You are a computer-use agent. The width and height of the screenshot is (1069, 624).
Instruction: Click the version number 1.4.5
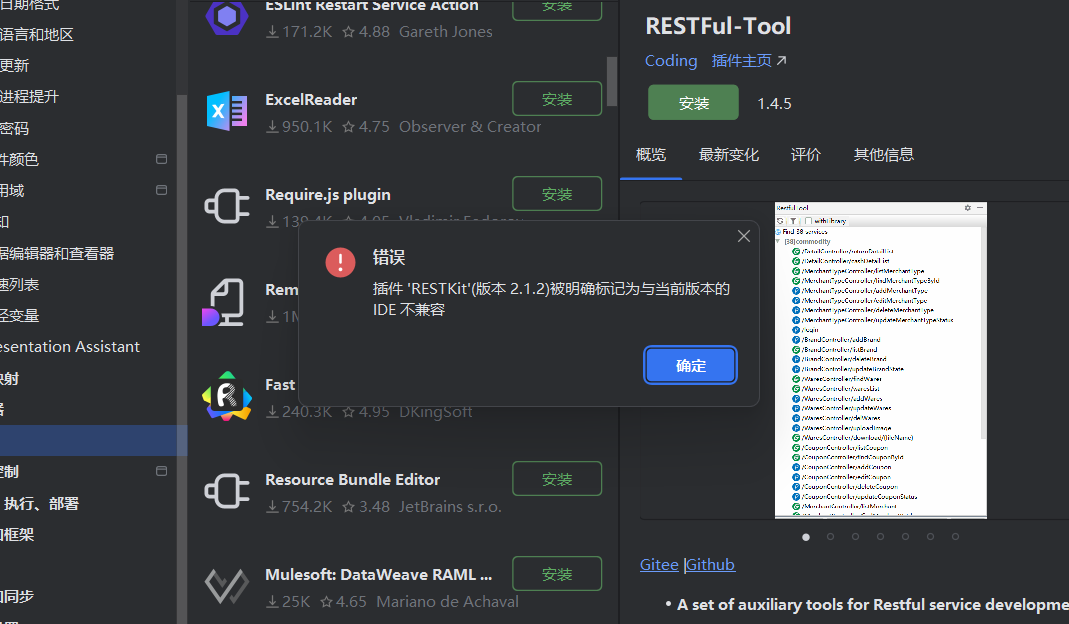point(774,104)
